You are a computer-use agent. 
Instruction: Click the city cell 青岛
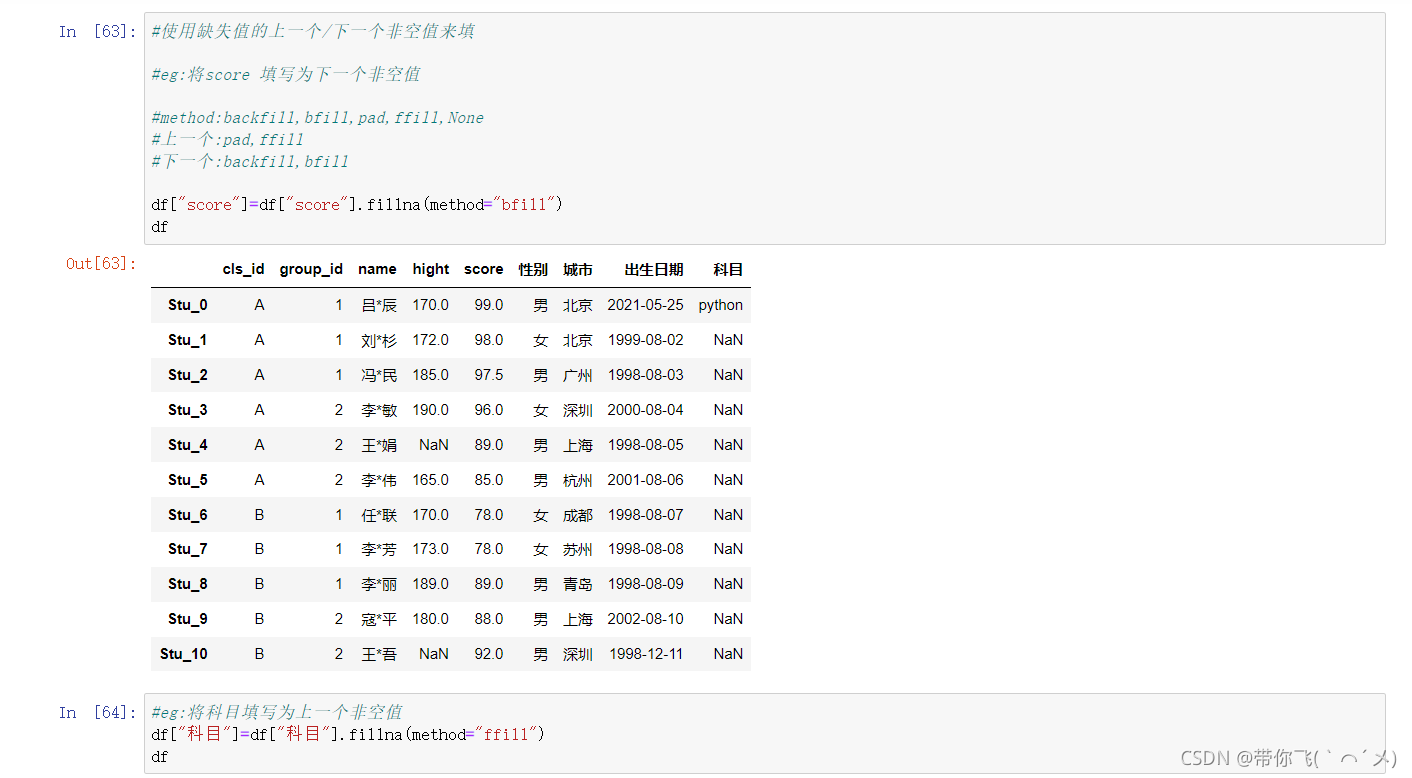[x=578, y=584]
